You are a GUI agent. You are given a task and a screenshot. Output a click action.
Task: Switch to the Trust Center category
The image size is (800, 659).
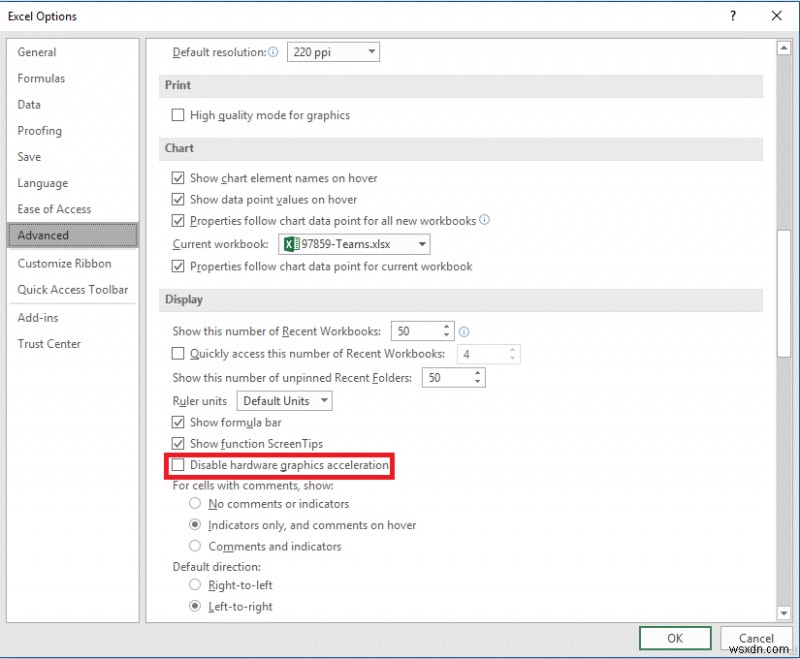click(49, 343)
